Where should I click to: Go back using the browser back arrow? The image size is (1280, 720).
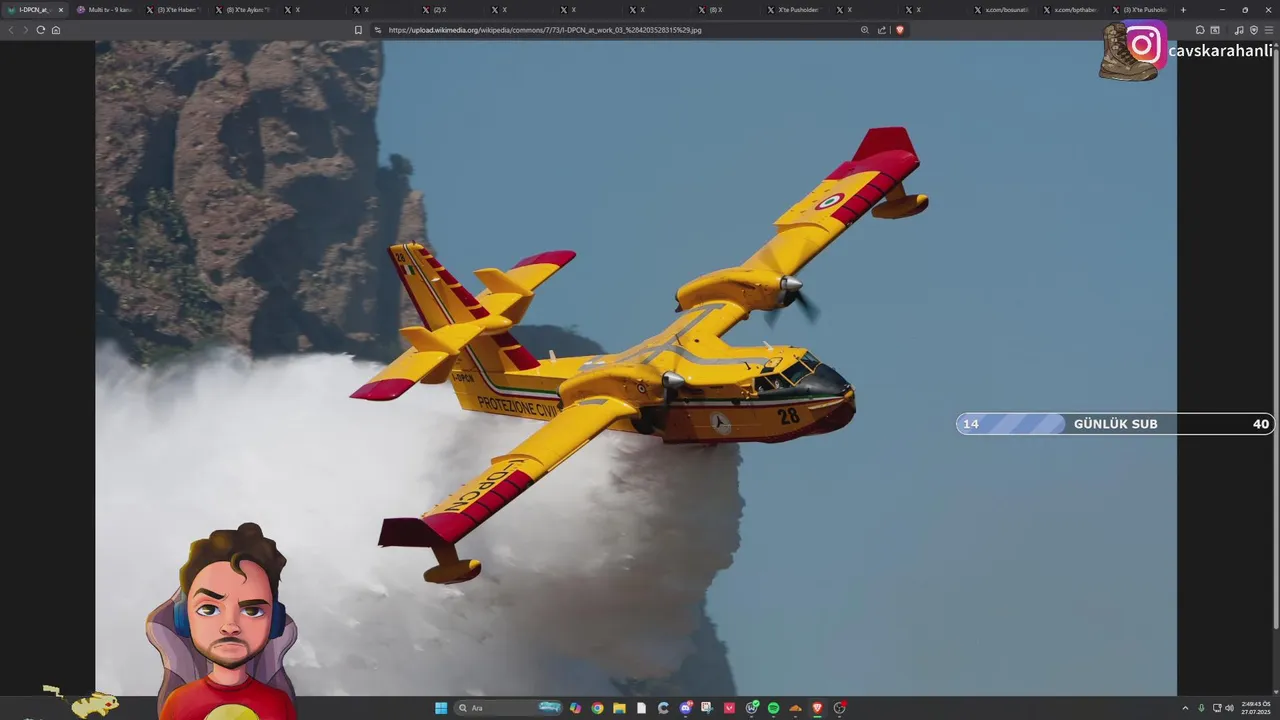pyautogui.click(x=11, y=30)
